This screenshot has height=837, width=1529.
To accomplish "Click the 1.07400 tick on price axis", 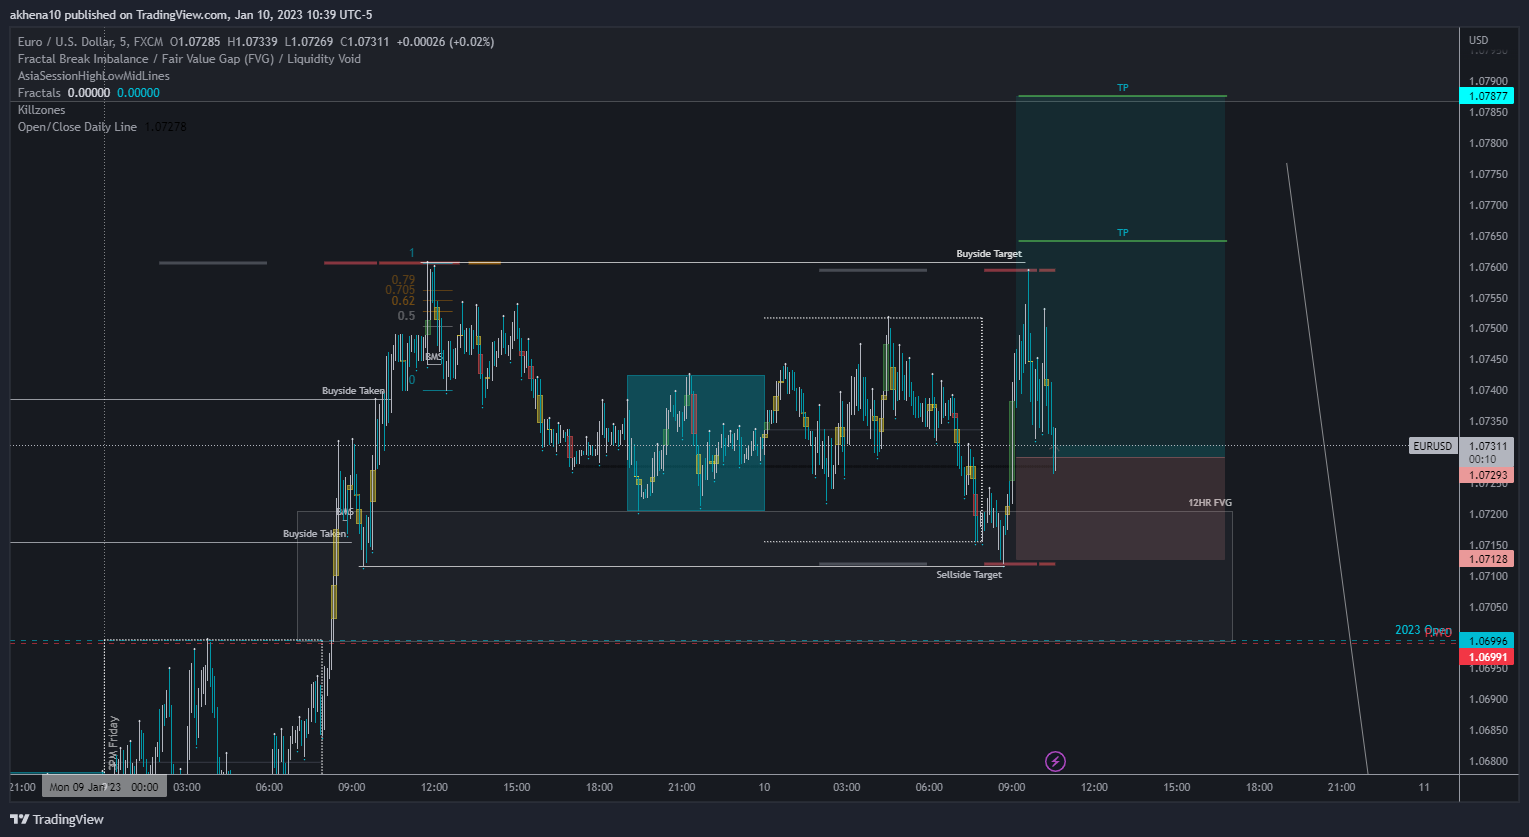I will (x=1488, y=390).
